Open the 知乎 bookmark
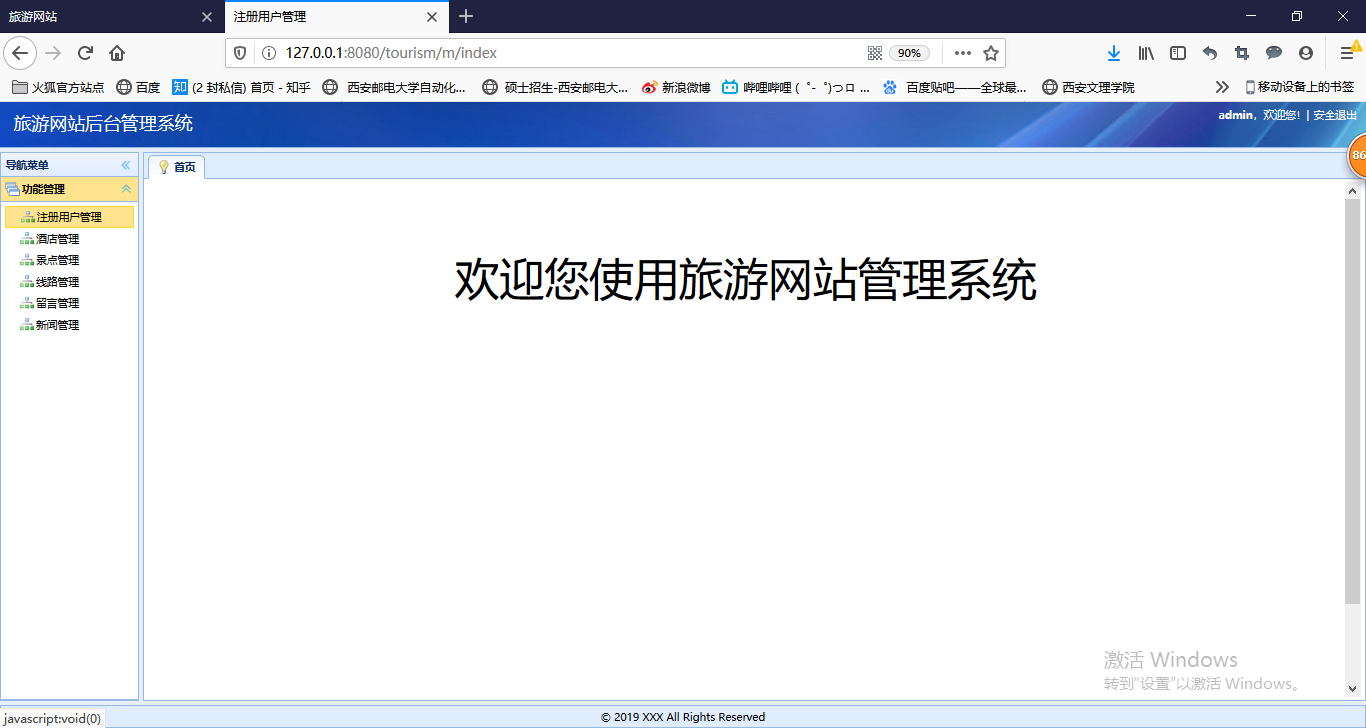Screen dimensions: 1366x728 (241, 87)
